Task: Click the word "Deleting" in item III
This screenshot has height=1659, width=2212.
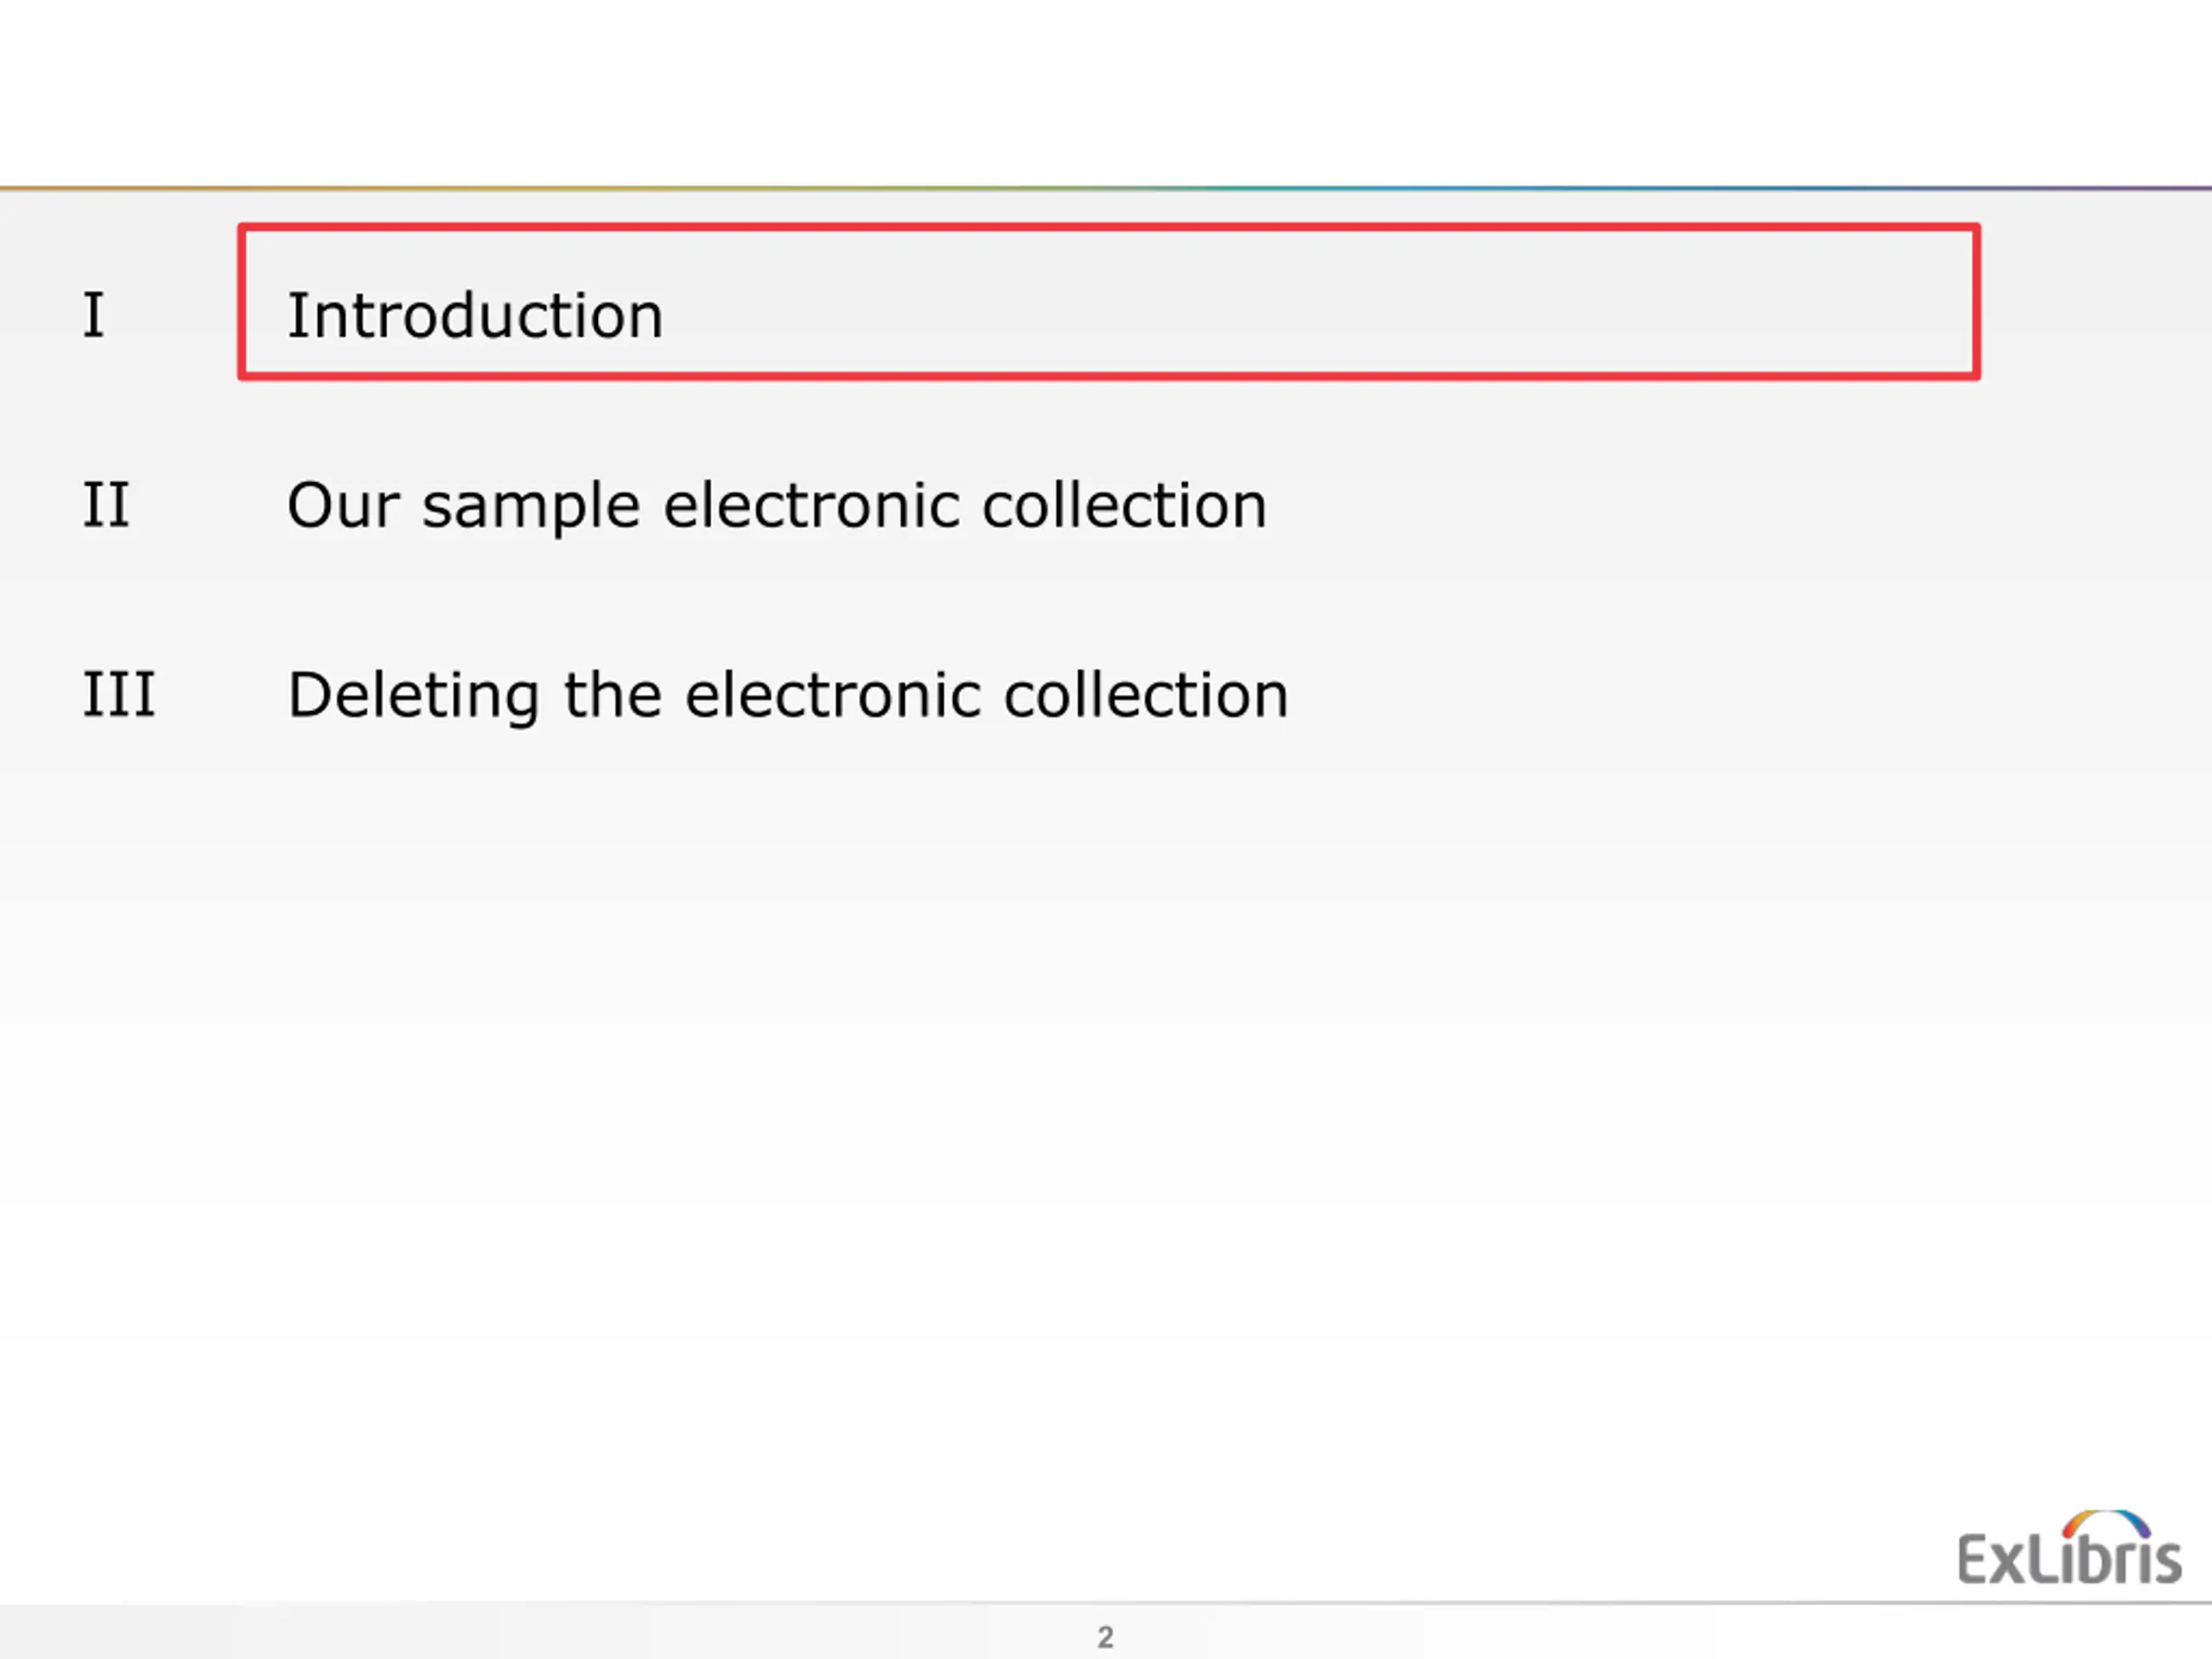Action: [413, 696]
